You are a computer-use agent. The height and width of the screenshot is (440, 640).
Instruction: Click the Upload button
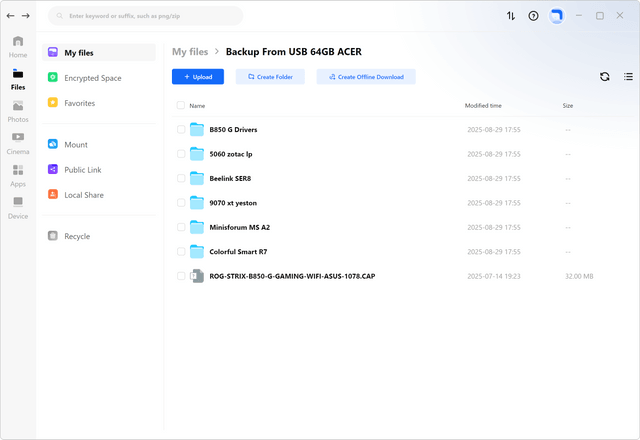coord(198,77)
